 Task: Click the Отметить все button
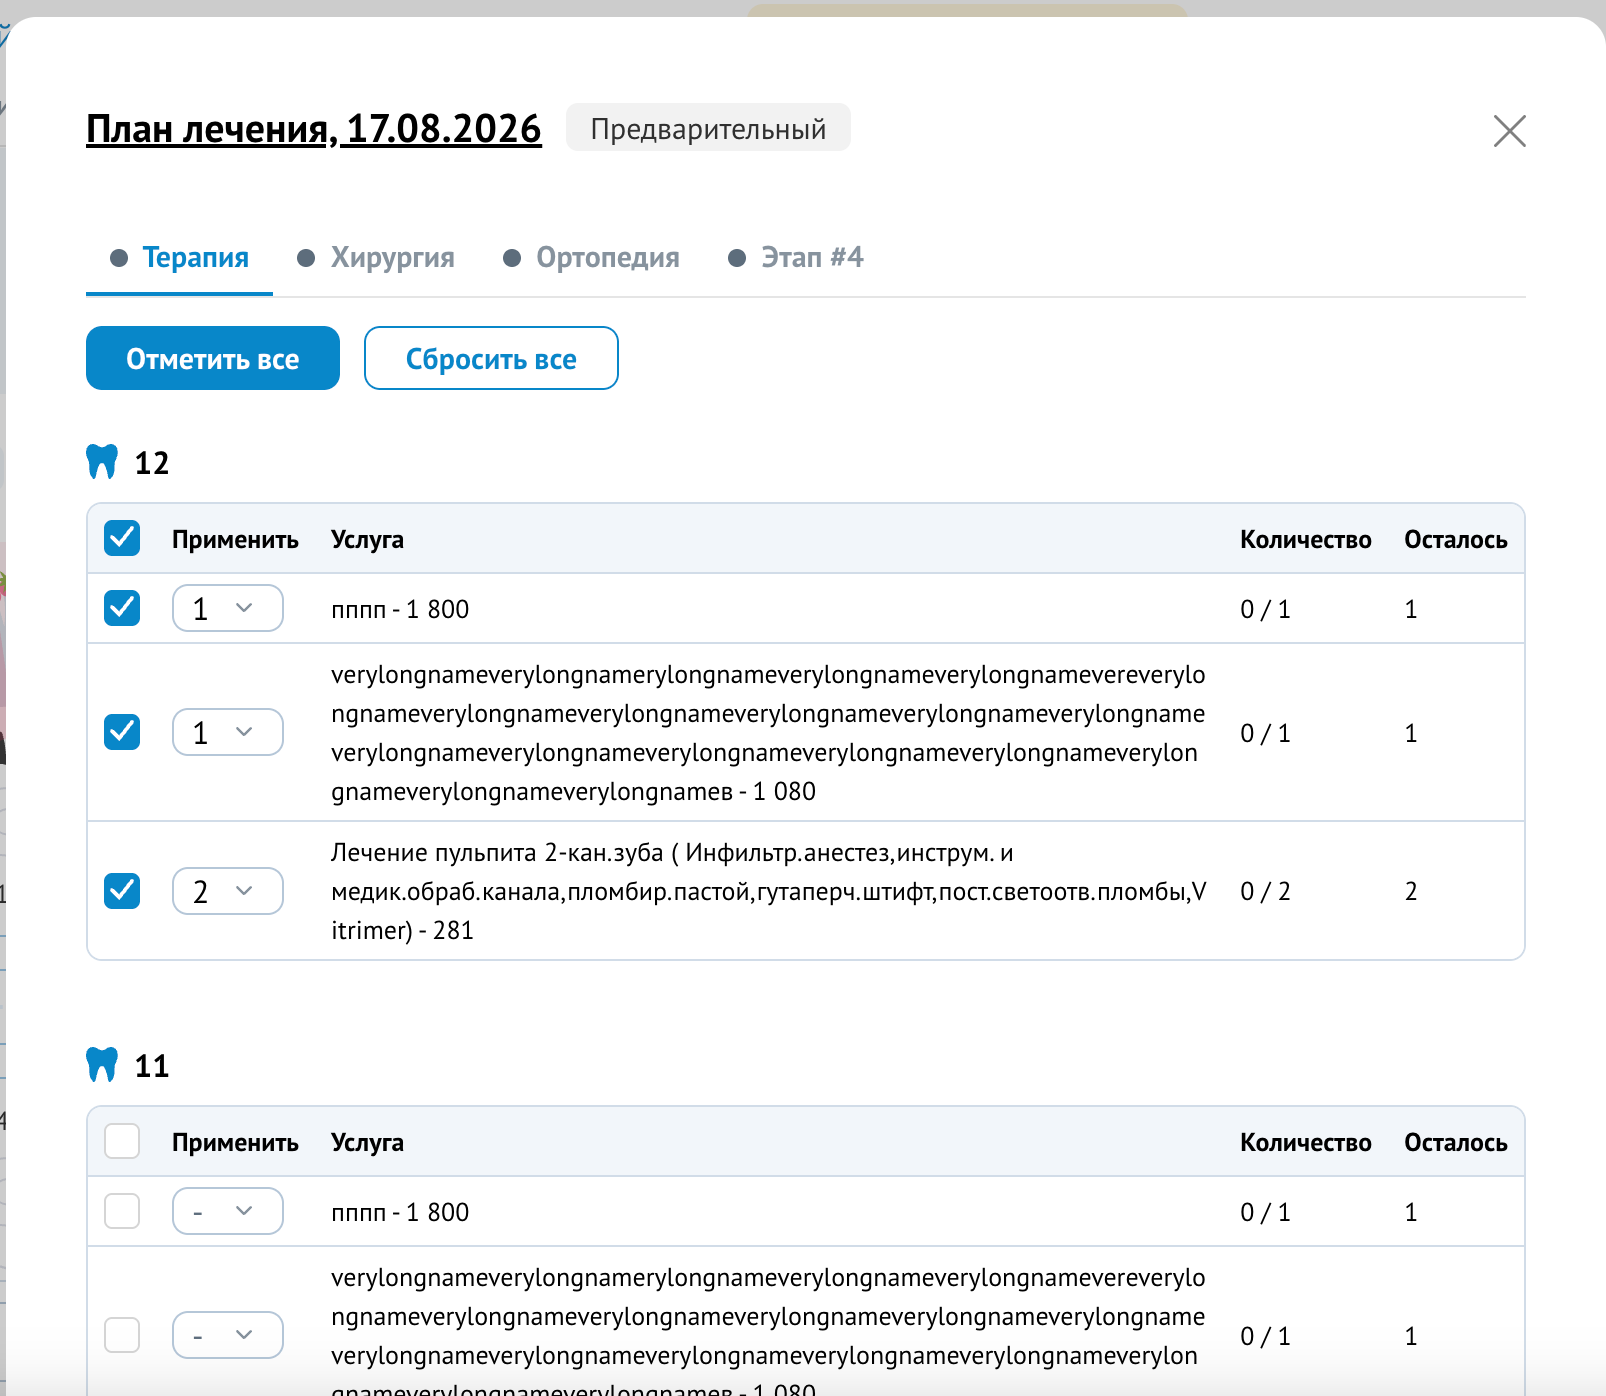click(213, 358)
